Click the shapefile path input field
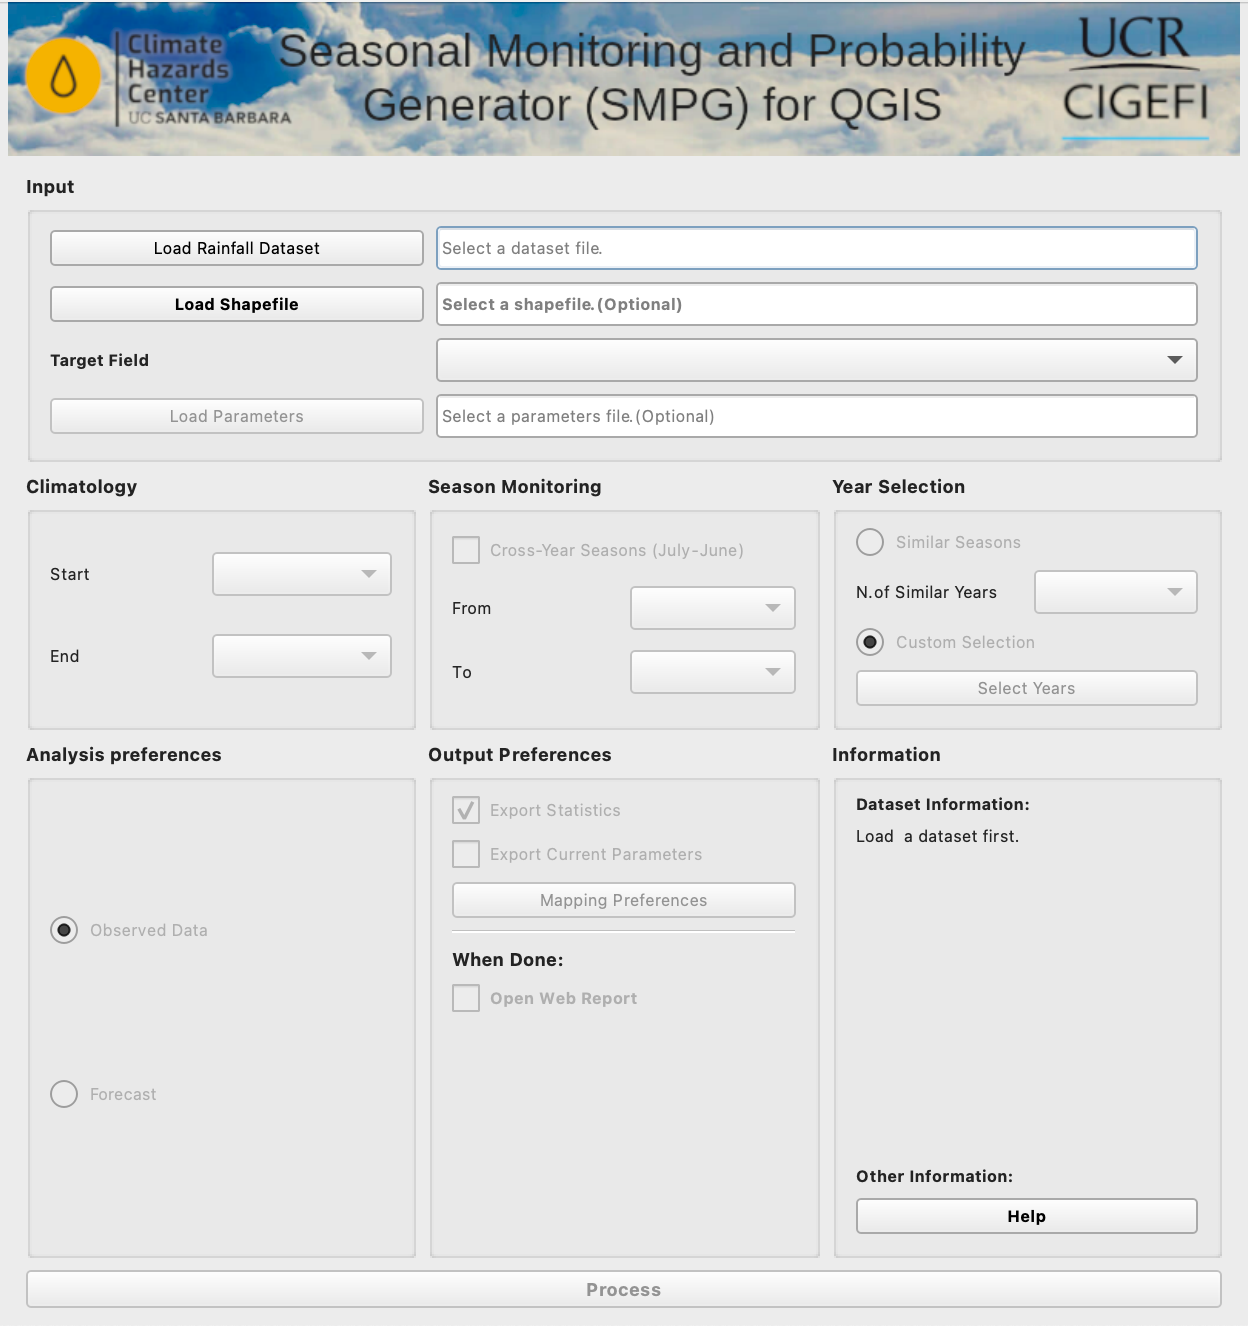 coord(816,303)
